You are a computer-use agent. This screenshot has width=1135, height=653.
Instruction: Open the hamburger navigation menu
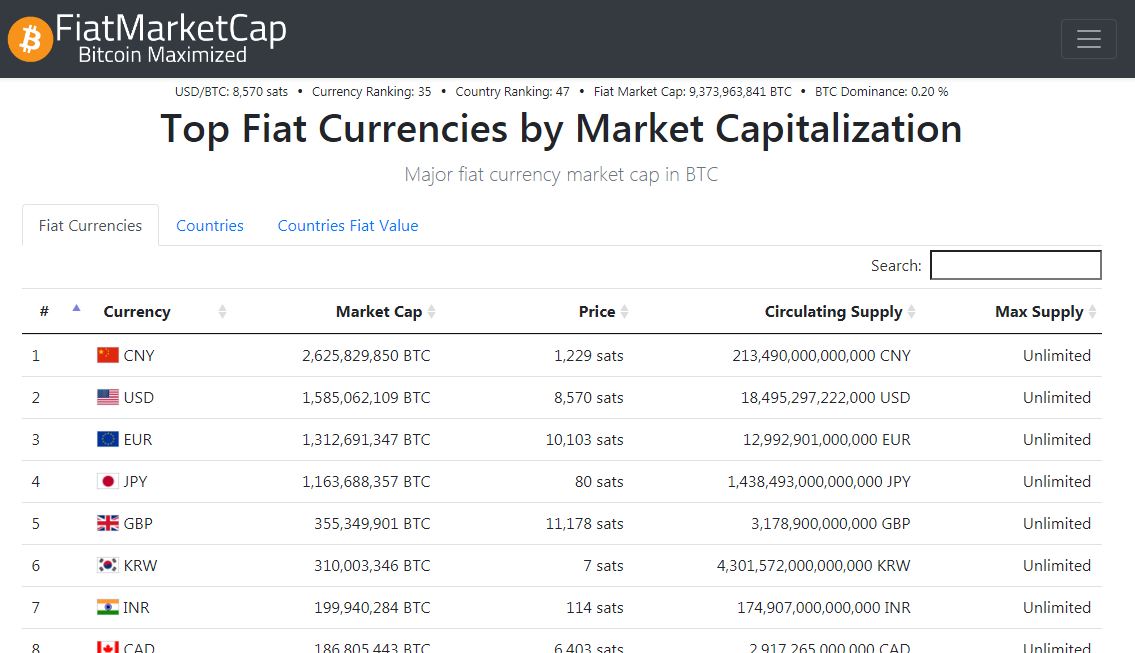(1088, 39)
